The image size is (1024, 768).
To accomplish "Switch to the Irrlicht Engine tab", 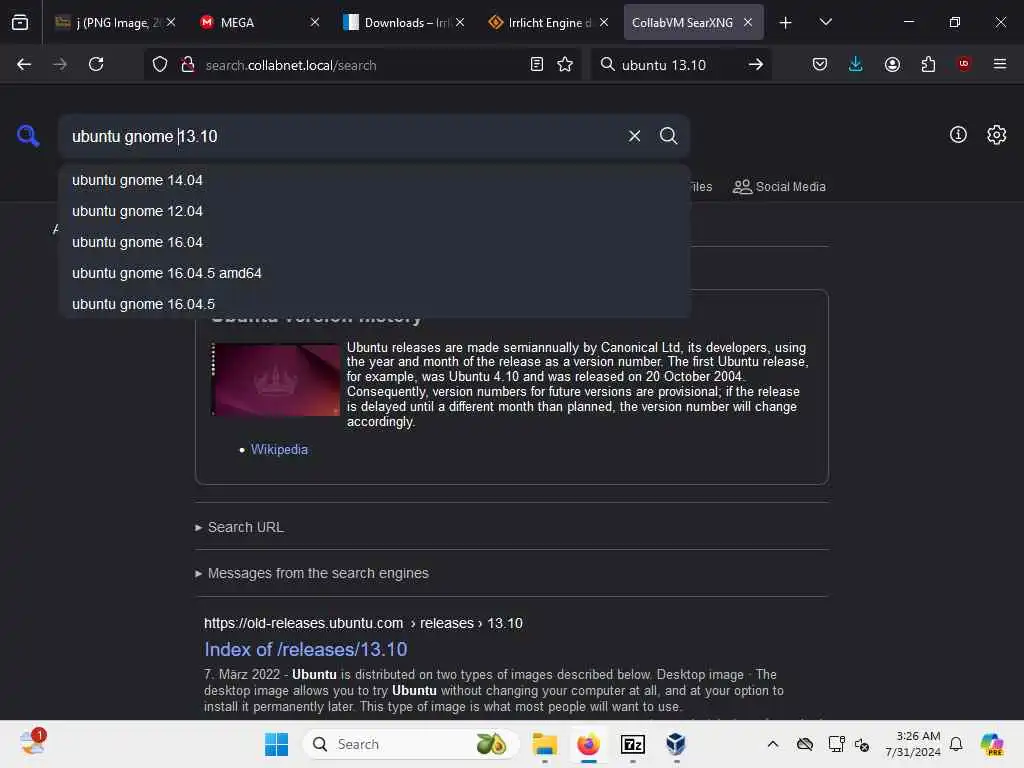I will (x=549, y=22).
